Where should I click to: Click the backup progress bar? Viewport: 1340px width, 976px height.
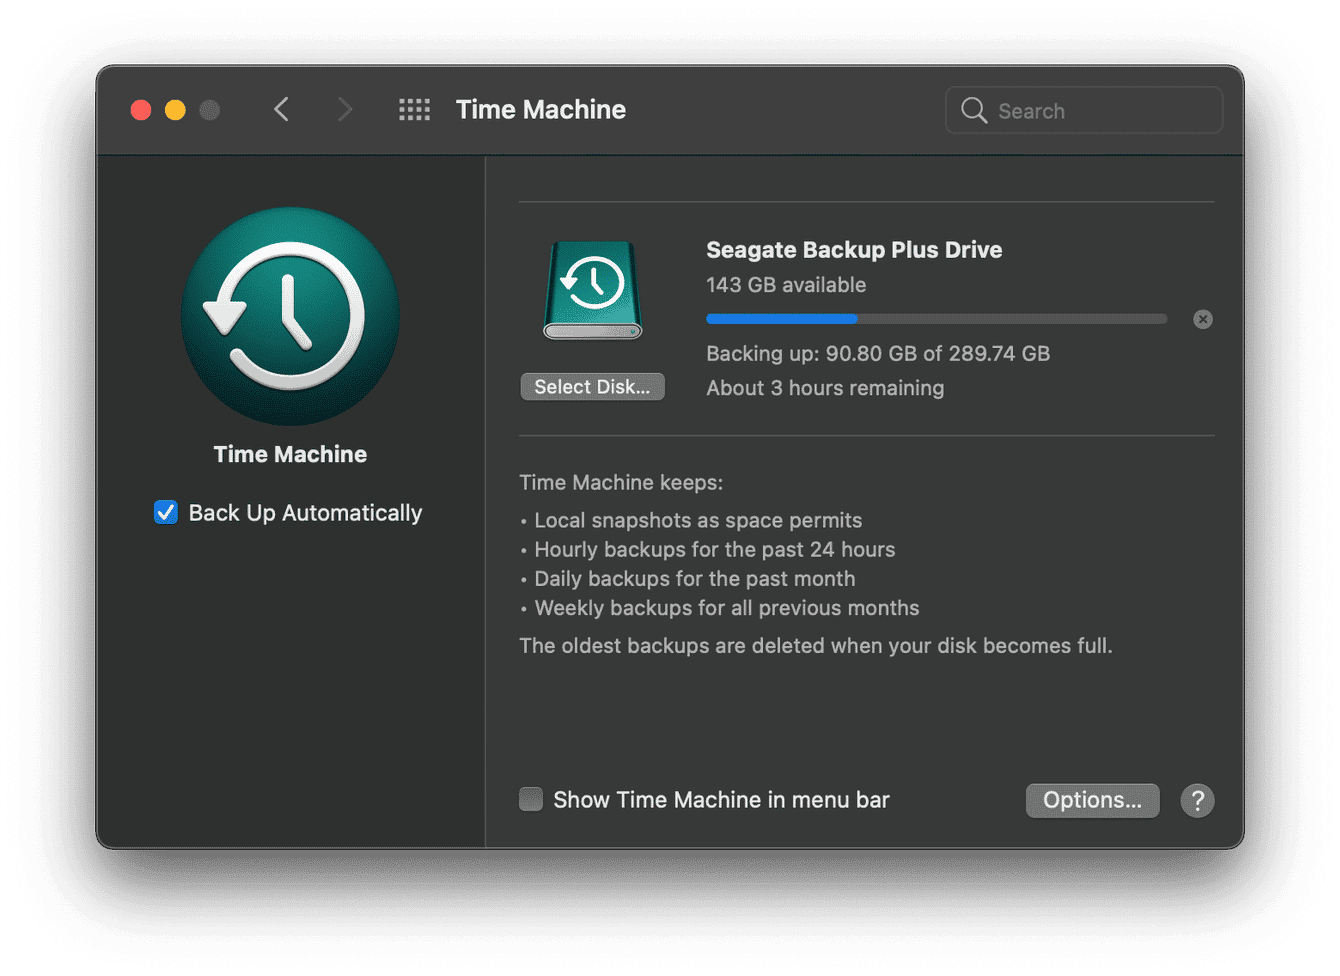click(936, 318)
